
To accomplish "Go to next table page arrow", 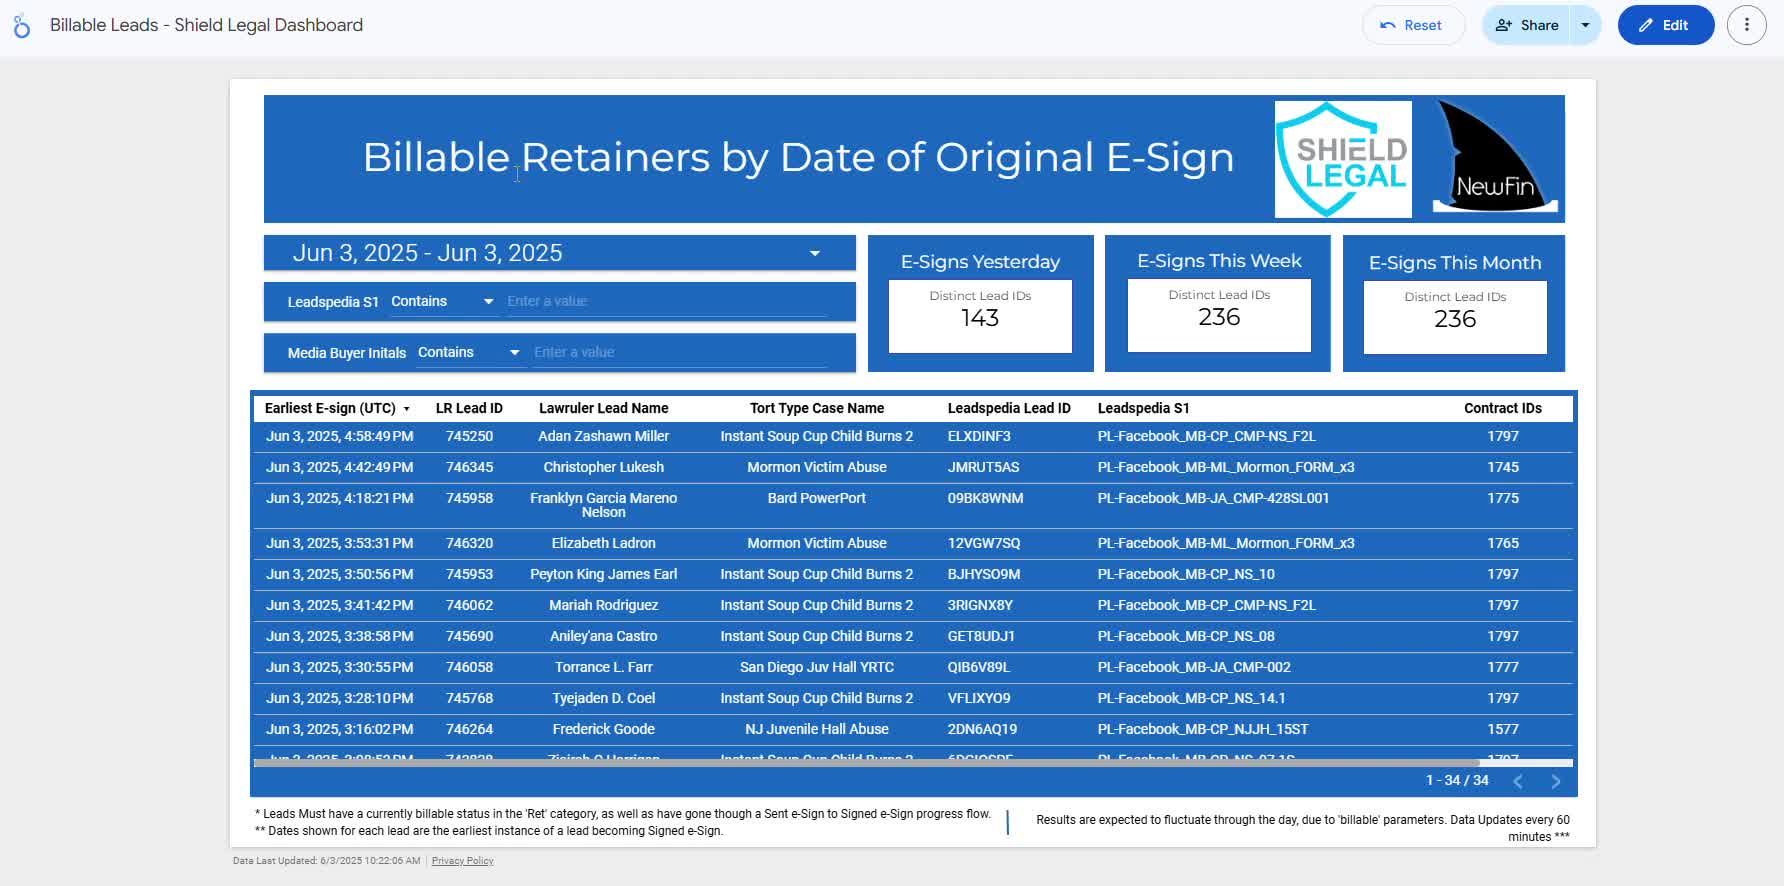I will point(1555,781).
